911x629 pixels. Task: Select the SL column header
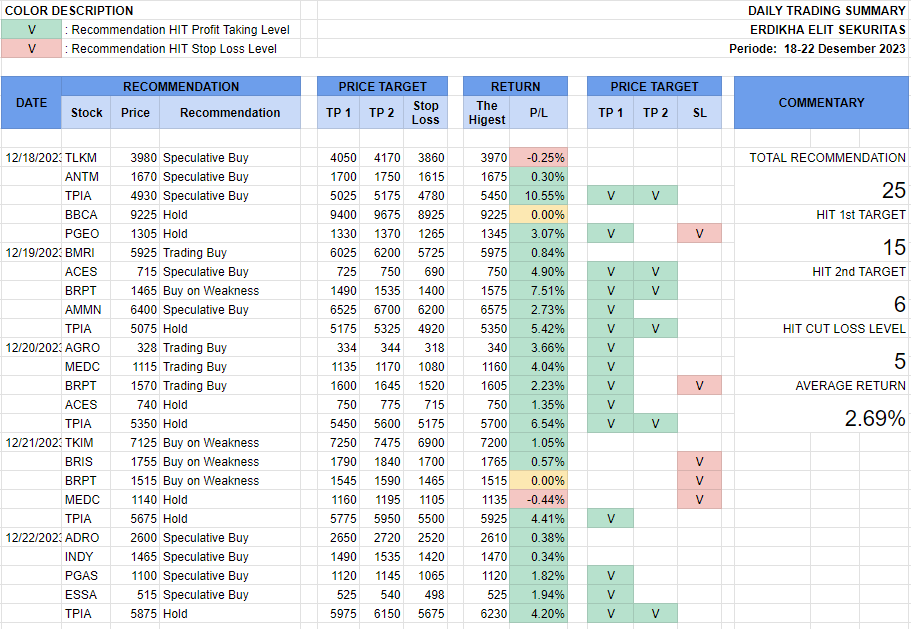pos(699,113)
